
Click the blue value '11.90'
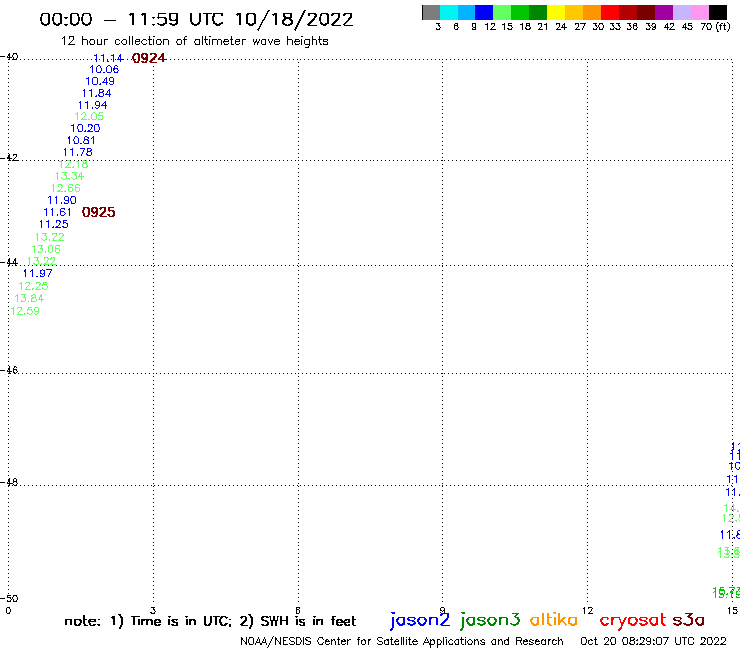[62, 200]
